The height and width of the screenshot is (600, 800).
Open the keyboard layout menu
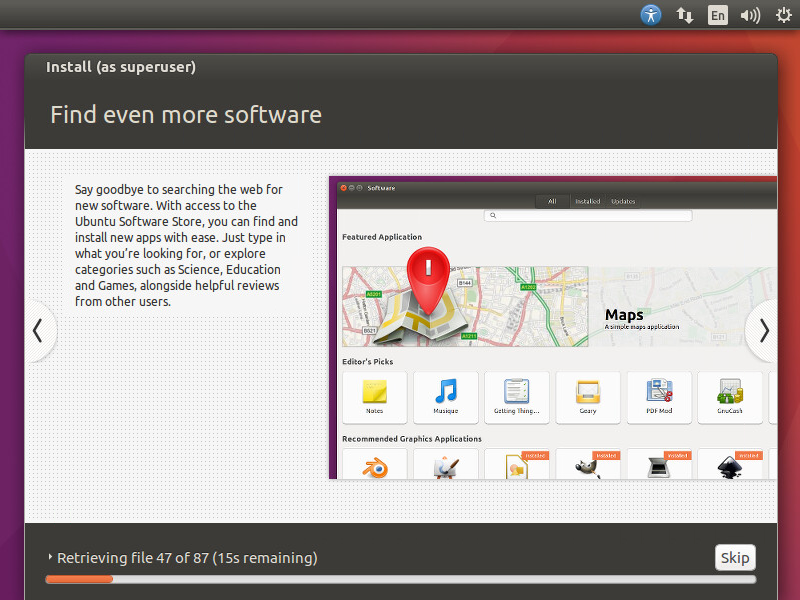click(717, 15)
